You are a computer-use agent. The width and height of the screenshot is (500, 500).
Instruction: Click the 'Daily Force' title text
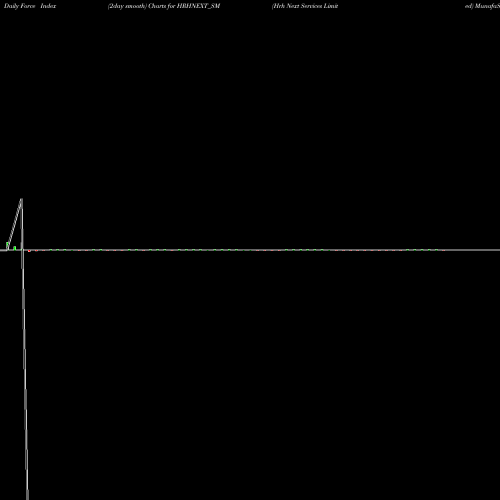click(x=19, y=6)
